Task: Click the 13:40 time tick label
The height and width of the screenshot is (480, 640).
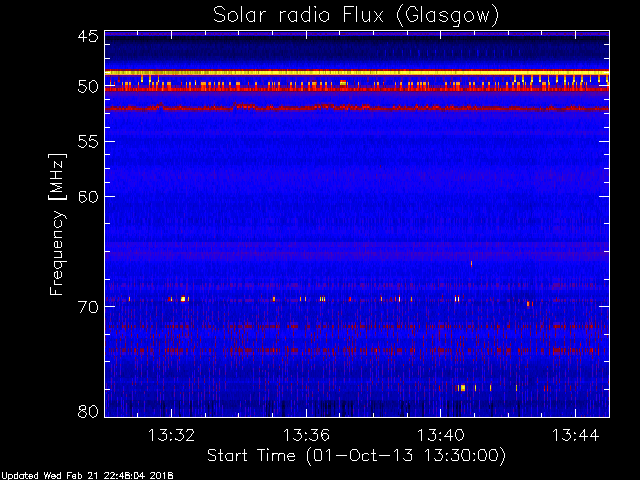Action: [x=440, y=435]
